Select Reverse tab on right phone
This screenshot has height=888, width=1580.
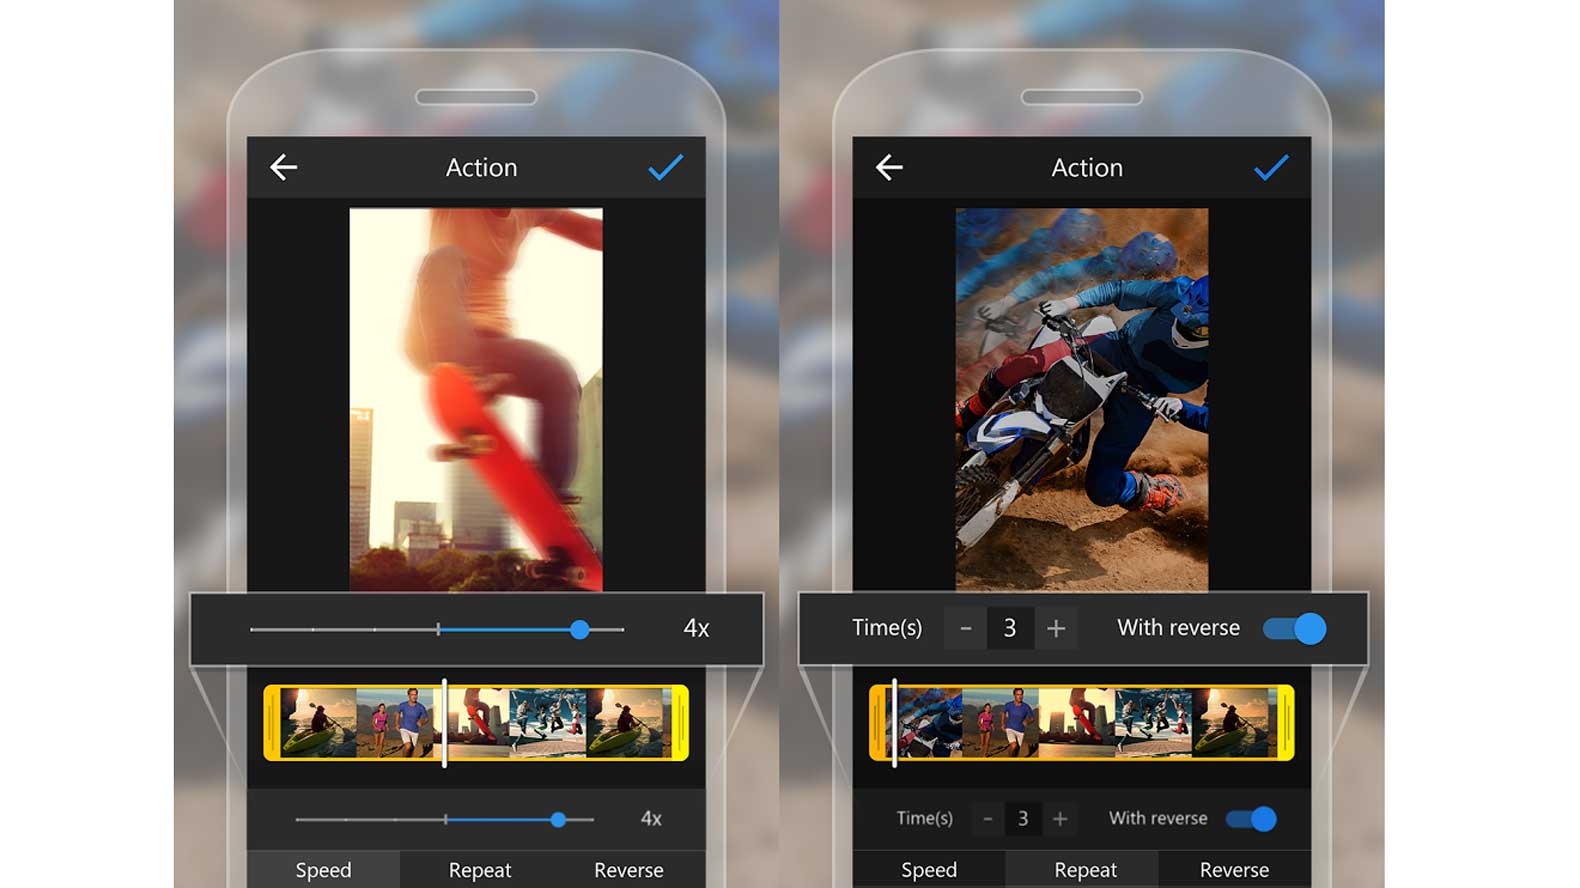click(1234, 870)
